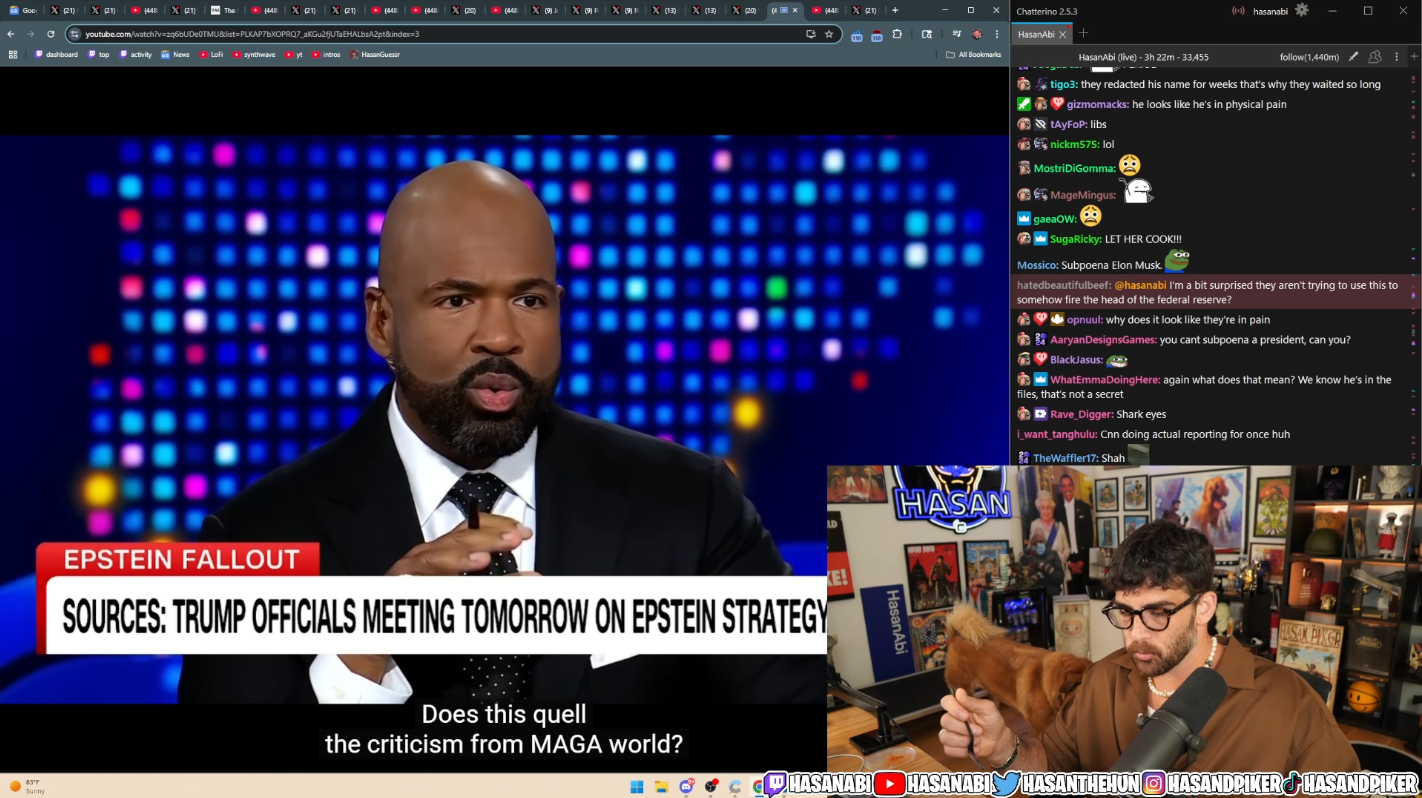Open Chatterino settings gear icon
Viewport: 1422px width, 798px height.
1301,10
